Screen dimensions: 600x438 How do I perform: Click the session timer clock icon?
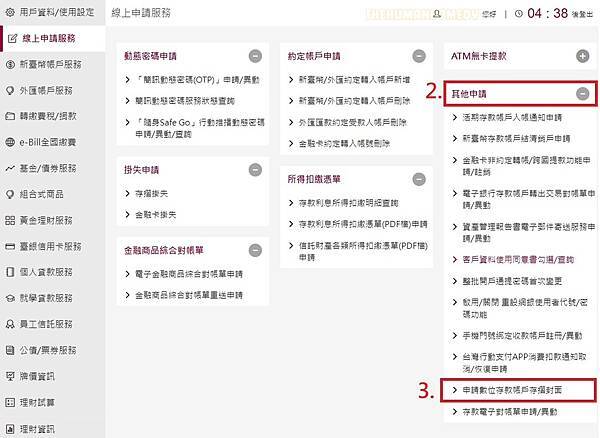coord(518,14)
